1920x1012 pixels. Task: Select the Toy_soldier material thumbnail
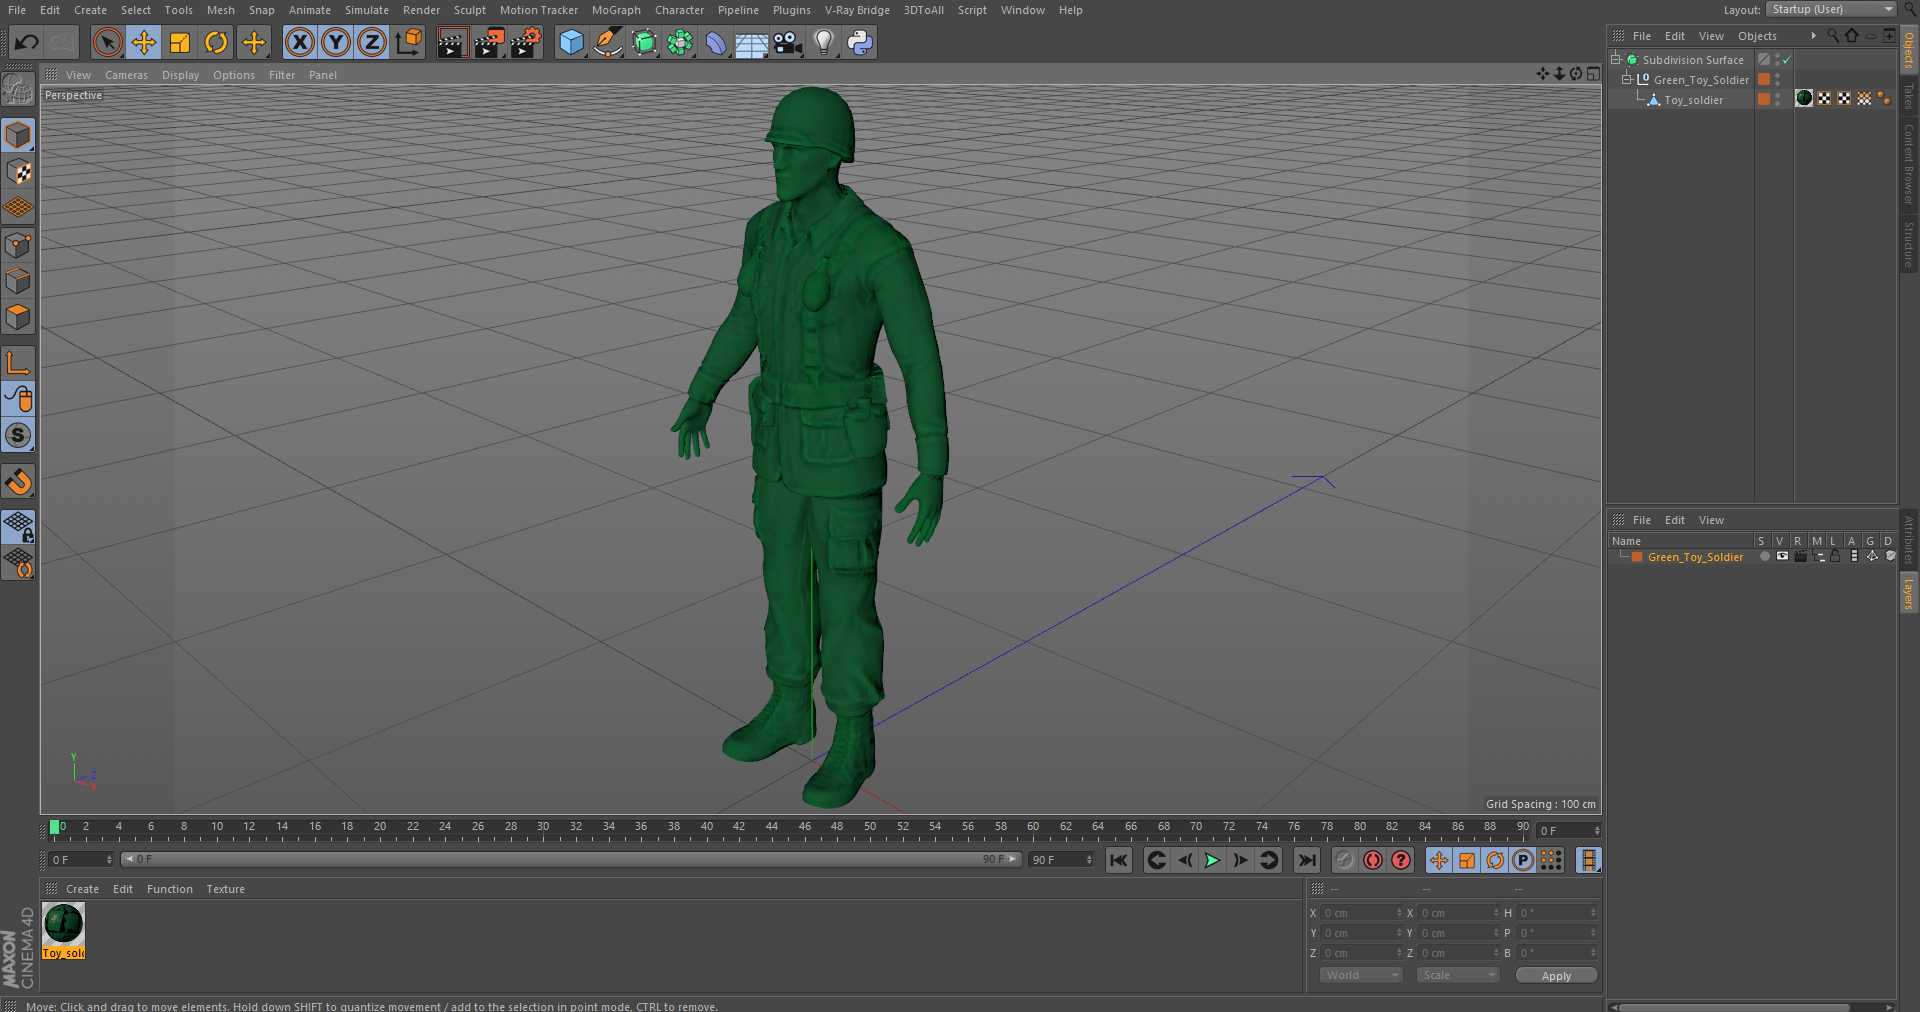pos(63,924)
